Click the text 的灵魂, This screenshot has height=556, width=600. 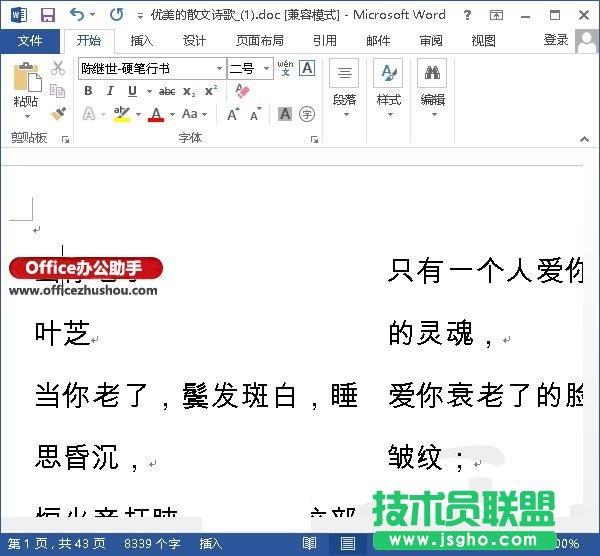click(440, 333)
